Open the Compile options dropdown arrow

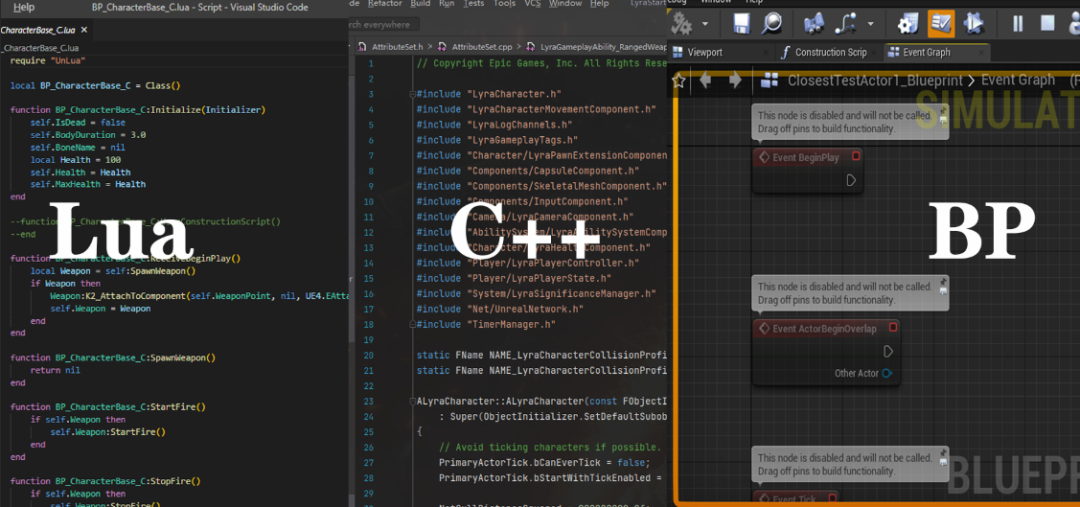(706, 25)
